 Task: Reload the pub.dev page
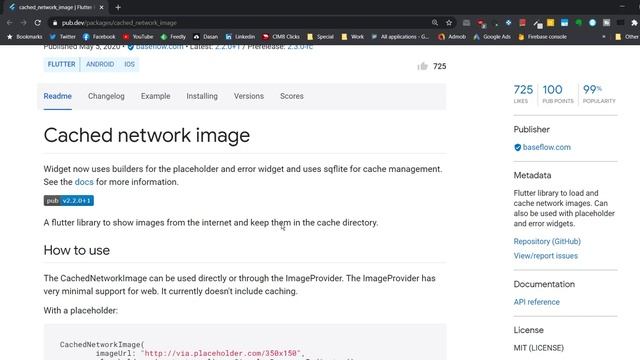tap(38, 23)
